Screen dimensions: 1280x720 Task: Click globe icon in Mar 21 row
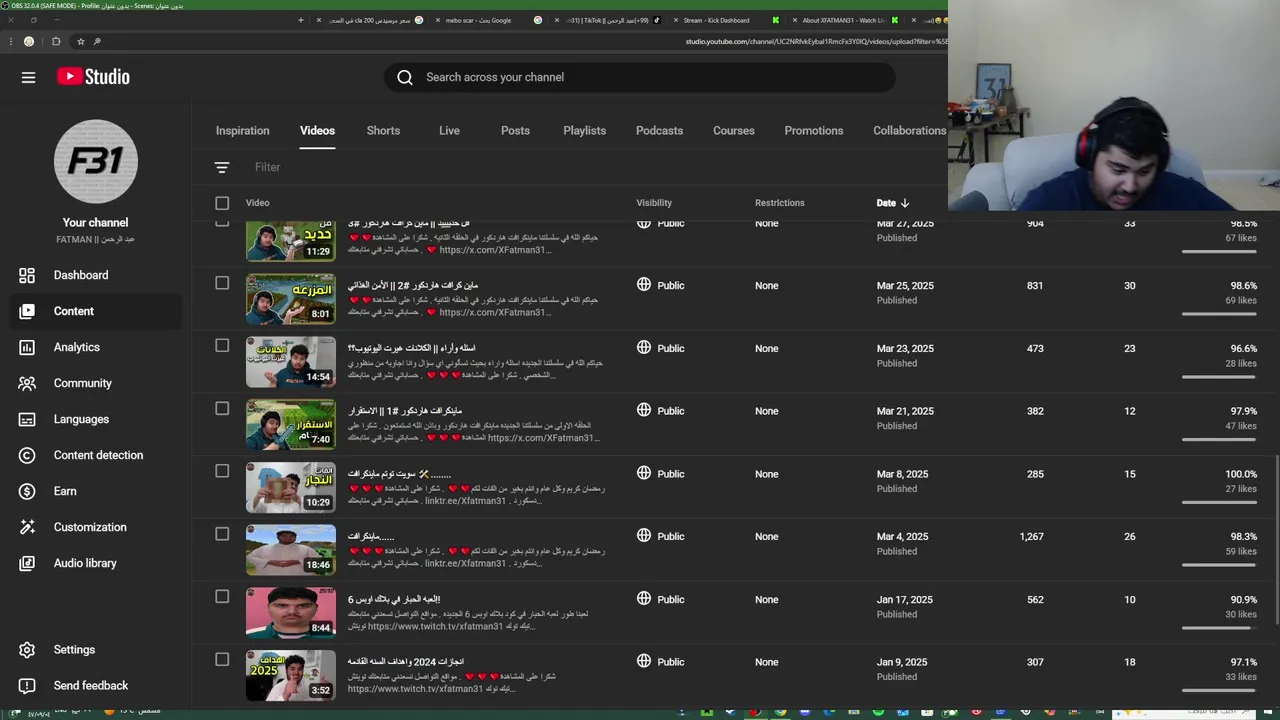pos(644,410)
